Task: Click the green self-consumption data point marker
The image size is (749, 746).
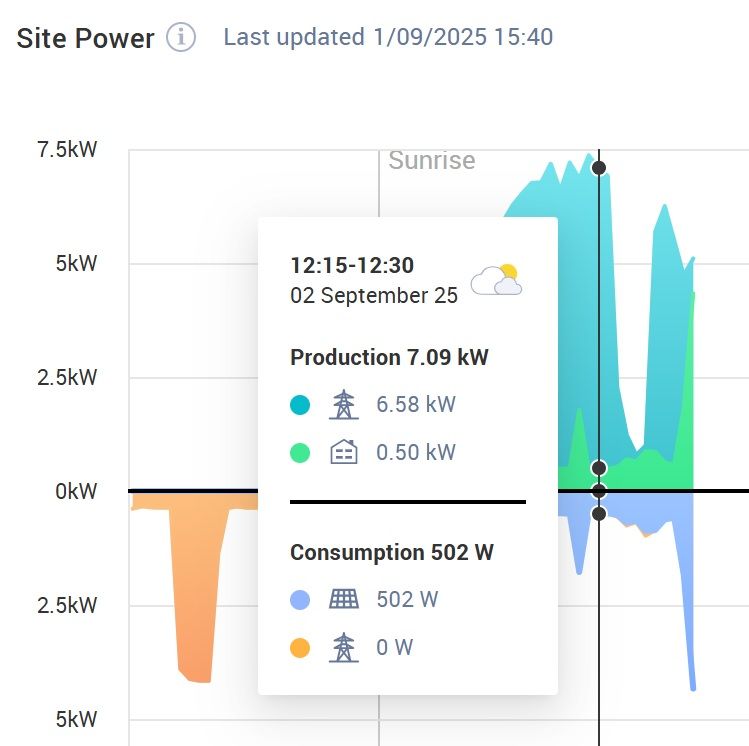Action: coord(599,468)
